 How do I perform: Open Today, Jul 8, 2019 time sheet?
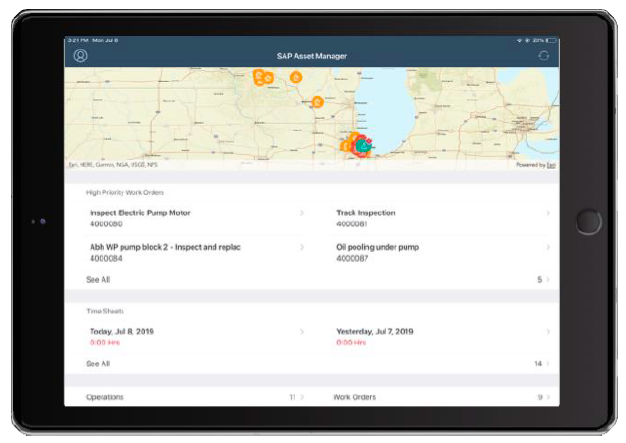coord(196,336)
